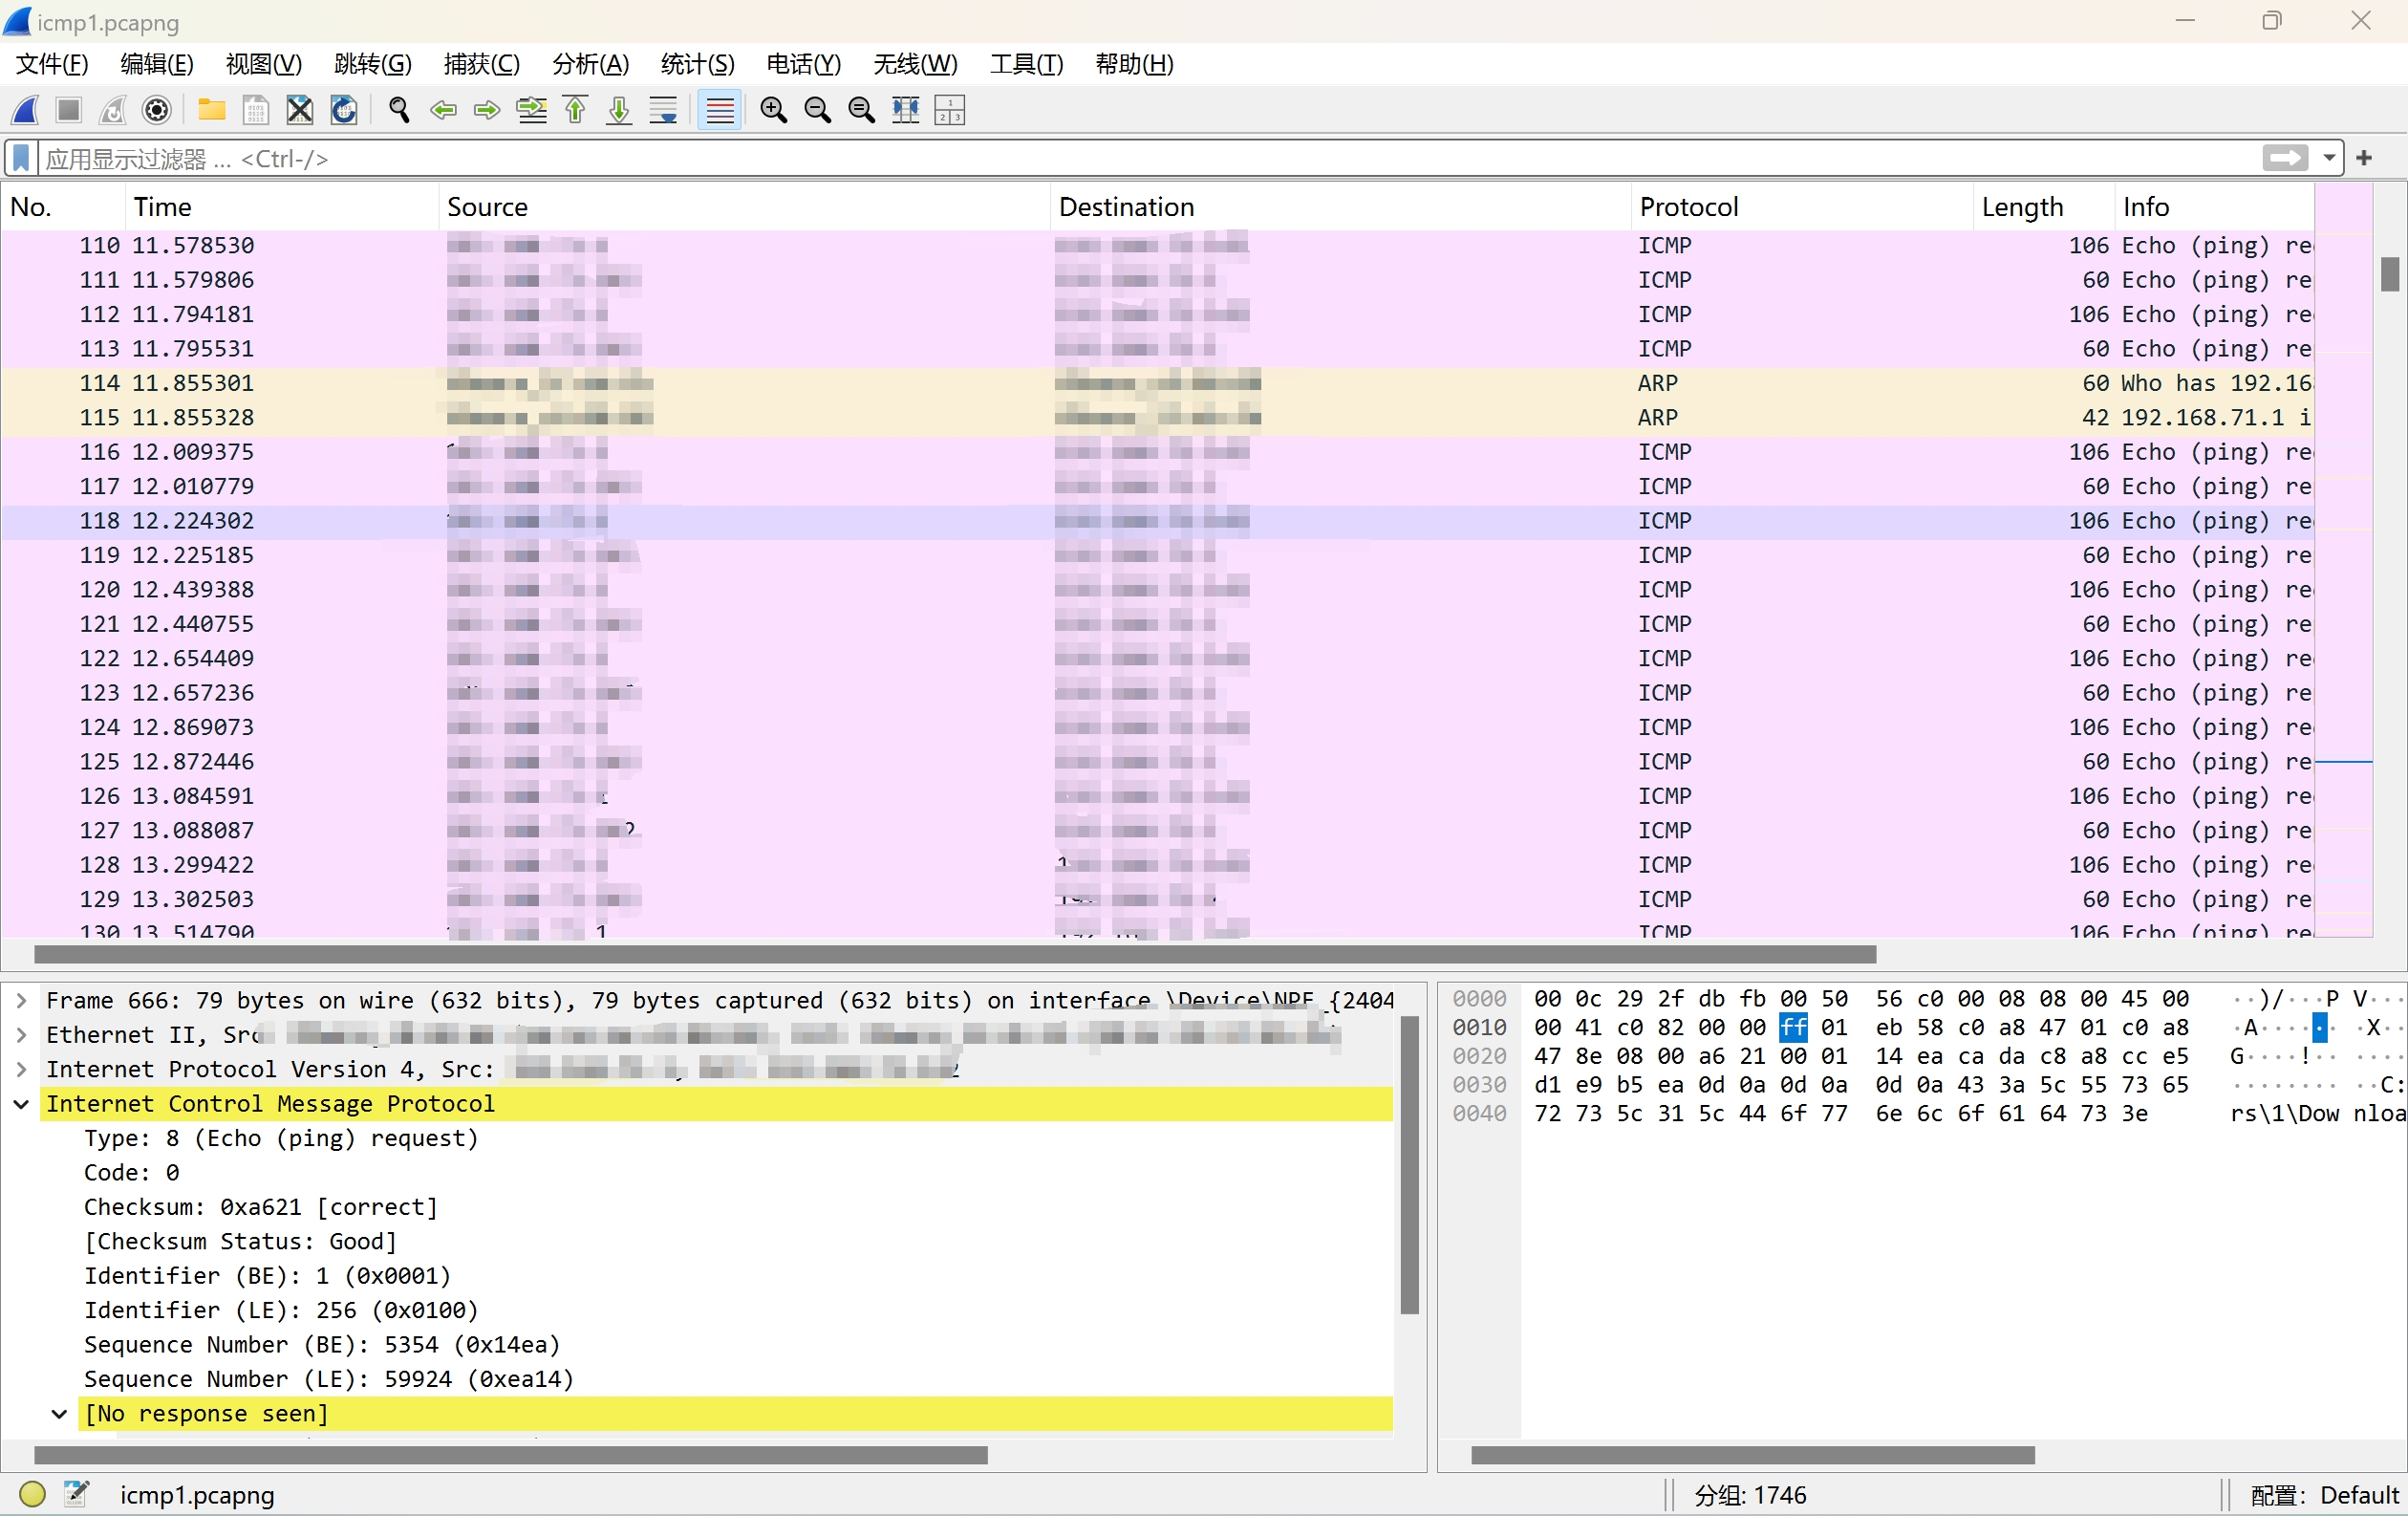Close the capture file with the X icon
The image size is (2408, 1516).
tap(299, 110)
